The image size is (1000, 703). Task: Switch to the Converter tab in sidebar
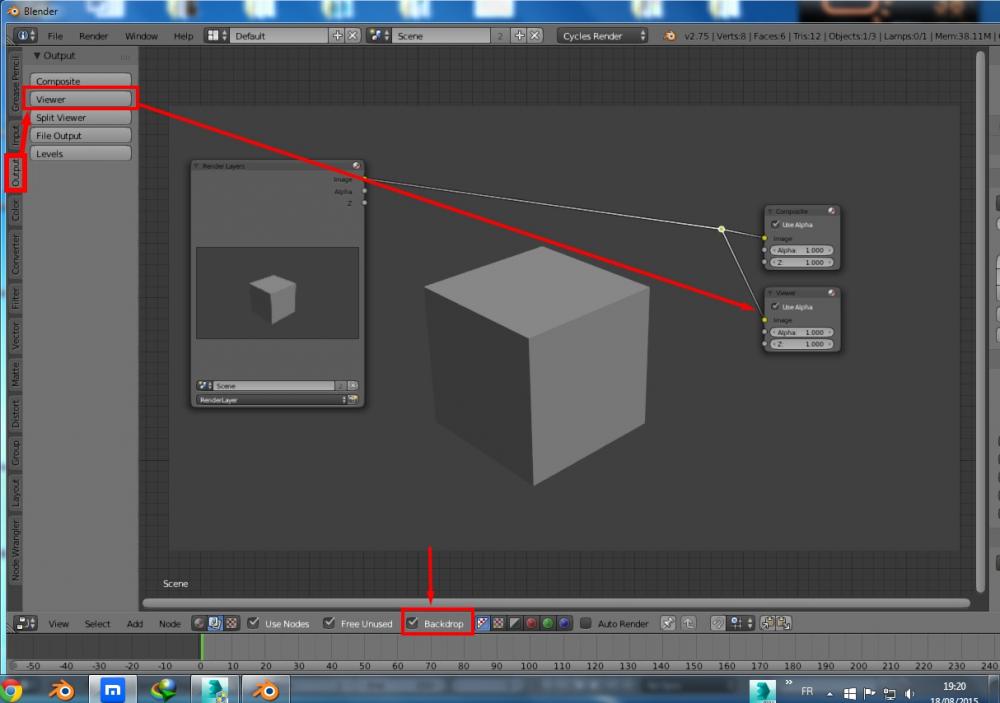pos(15,254)
